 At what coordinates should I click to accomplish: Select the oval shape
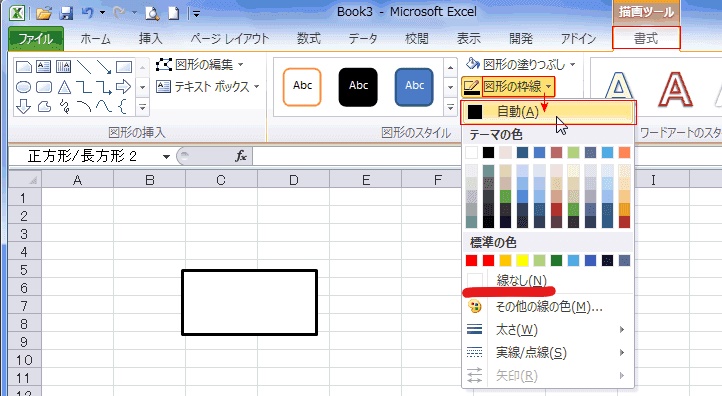[x=23, y=87]
